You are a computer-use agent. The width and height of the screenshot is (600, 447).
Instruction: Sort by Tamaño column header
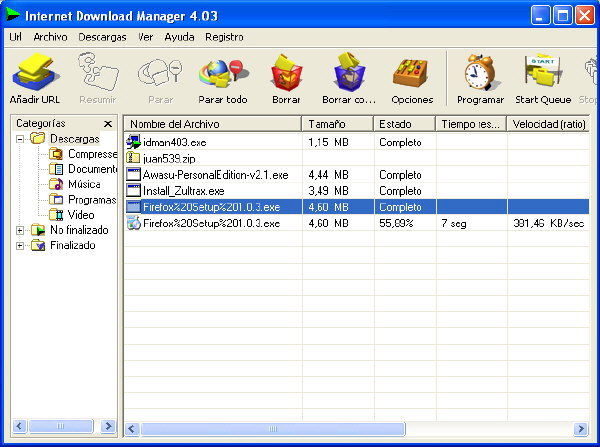click(338, 124)
